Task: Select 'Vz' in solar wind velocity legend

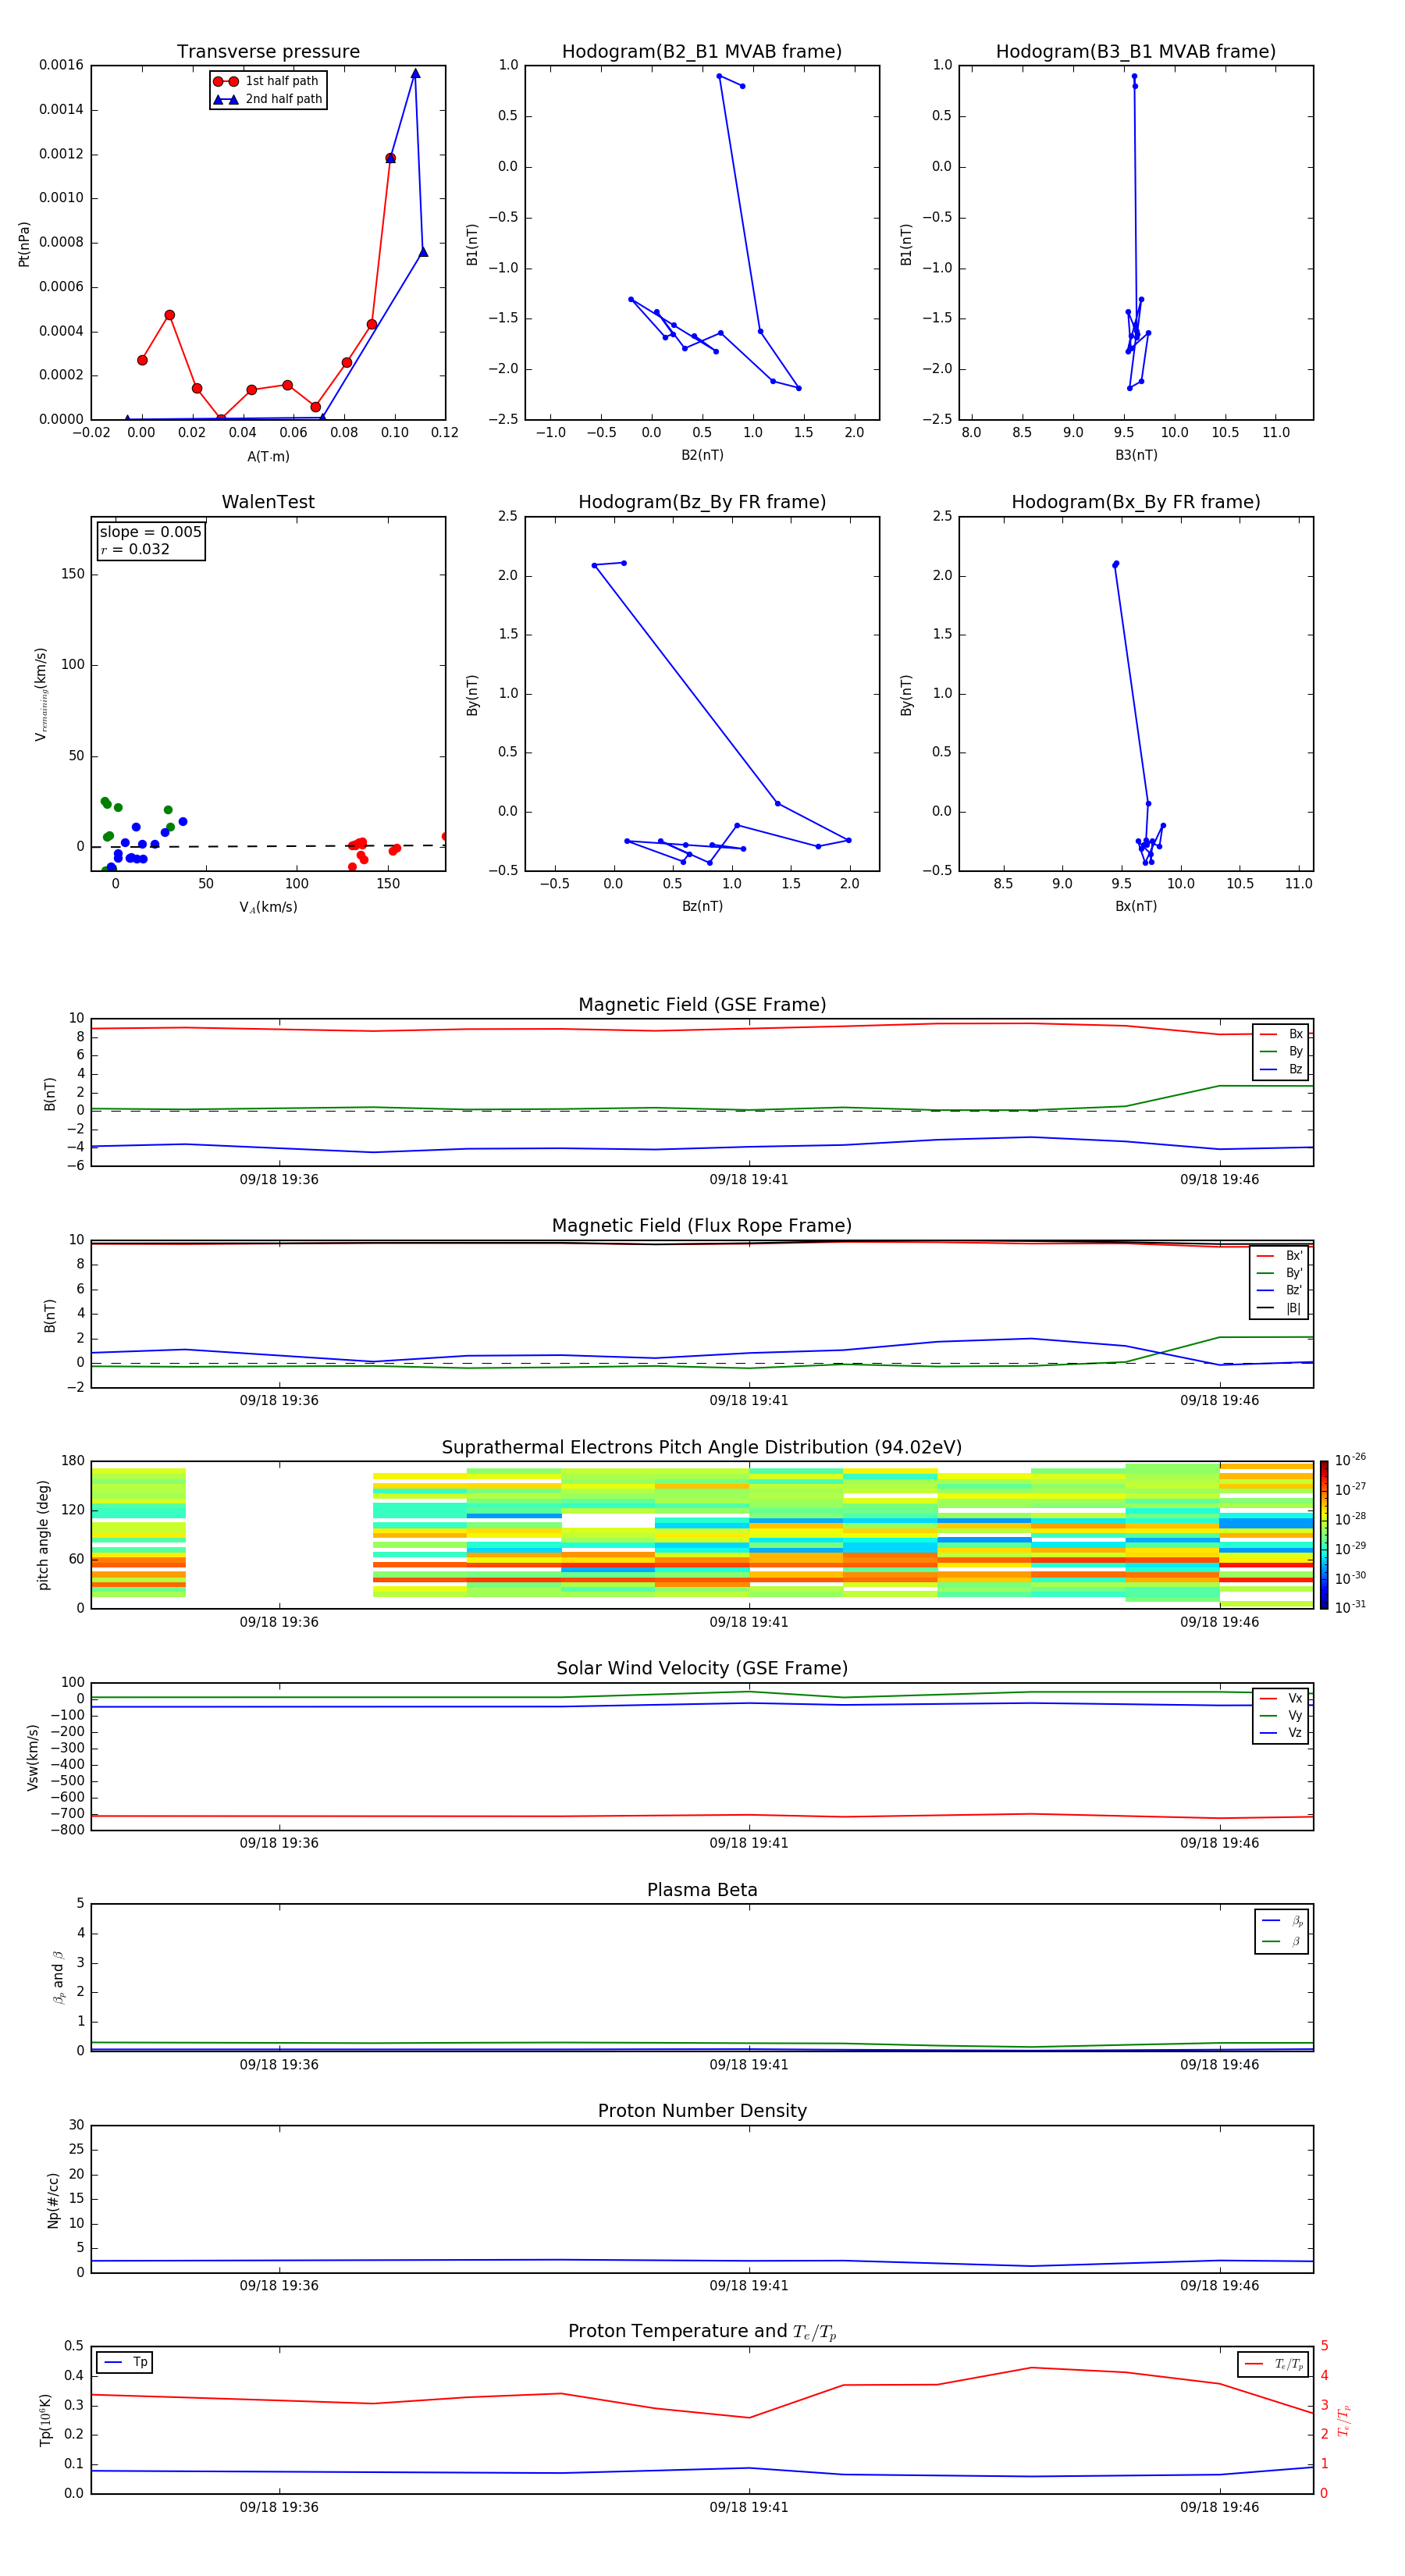Action: pos(1281,1733)
